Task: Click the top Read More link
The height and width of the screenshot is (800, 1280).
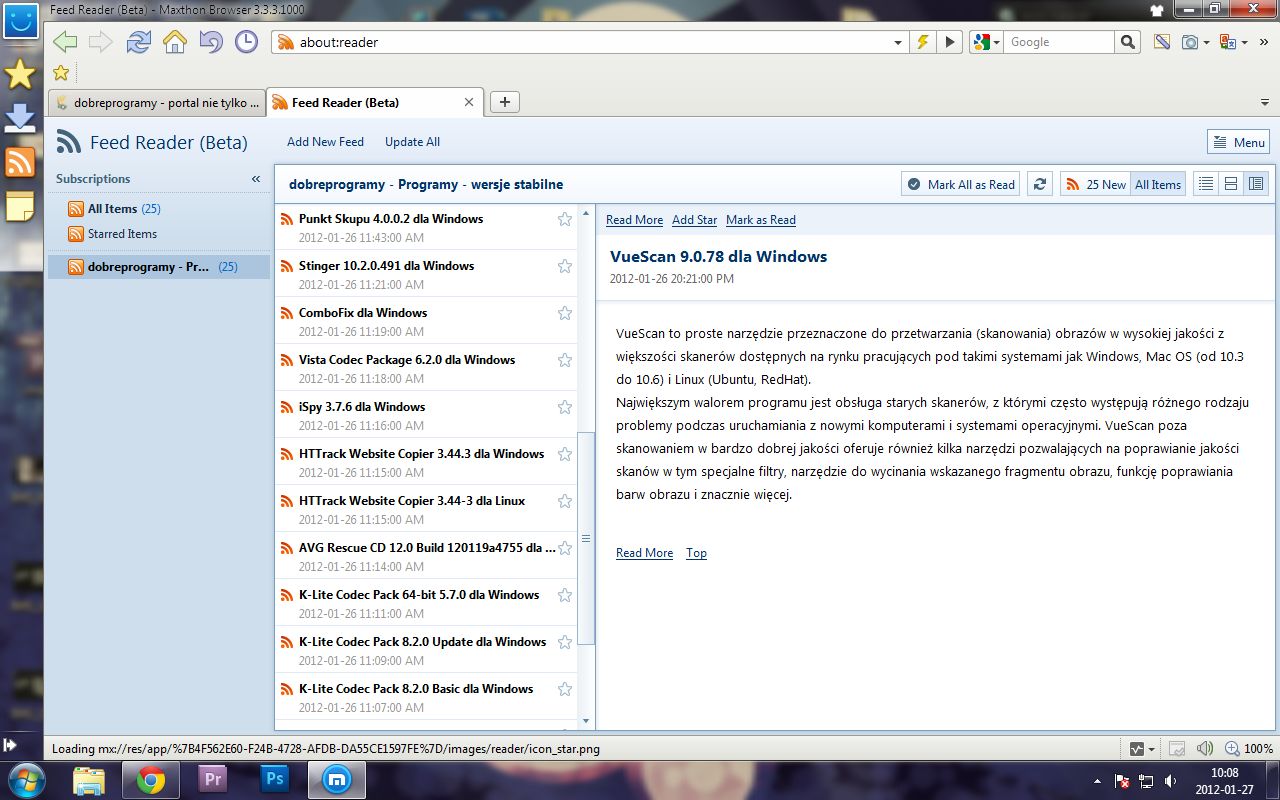Action: pyautogui.click(x=634, y=220)
